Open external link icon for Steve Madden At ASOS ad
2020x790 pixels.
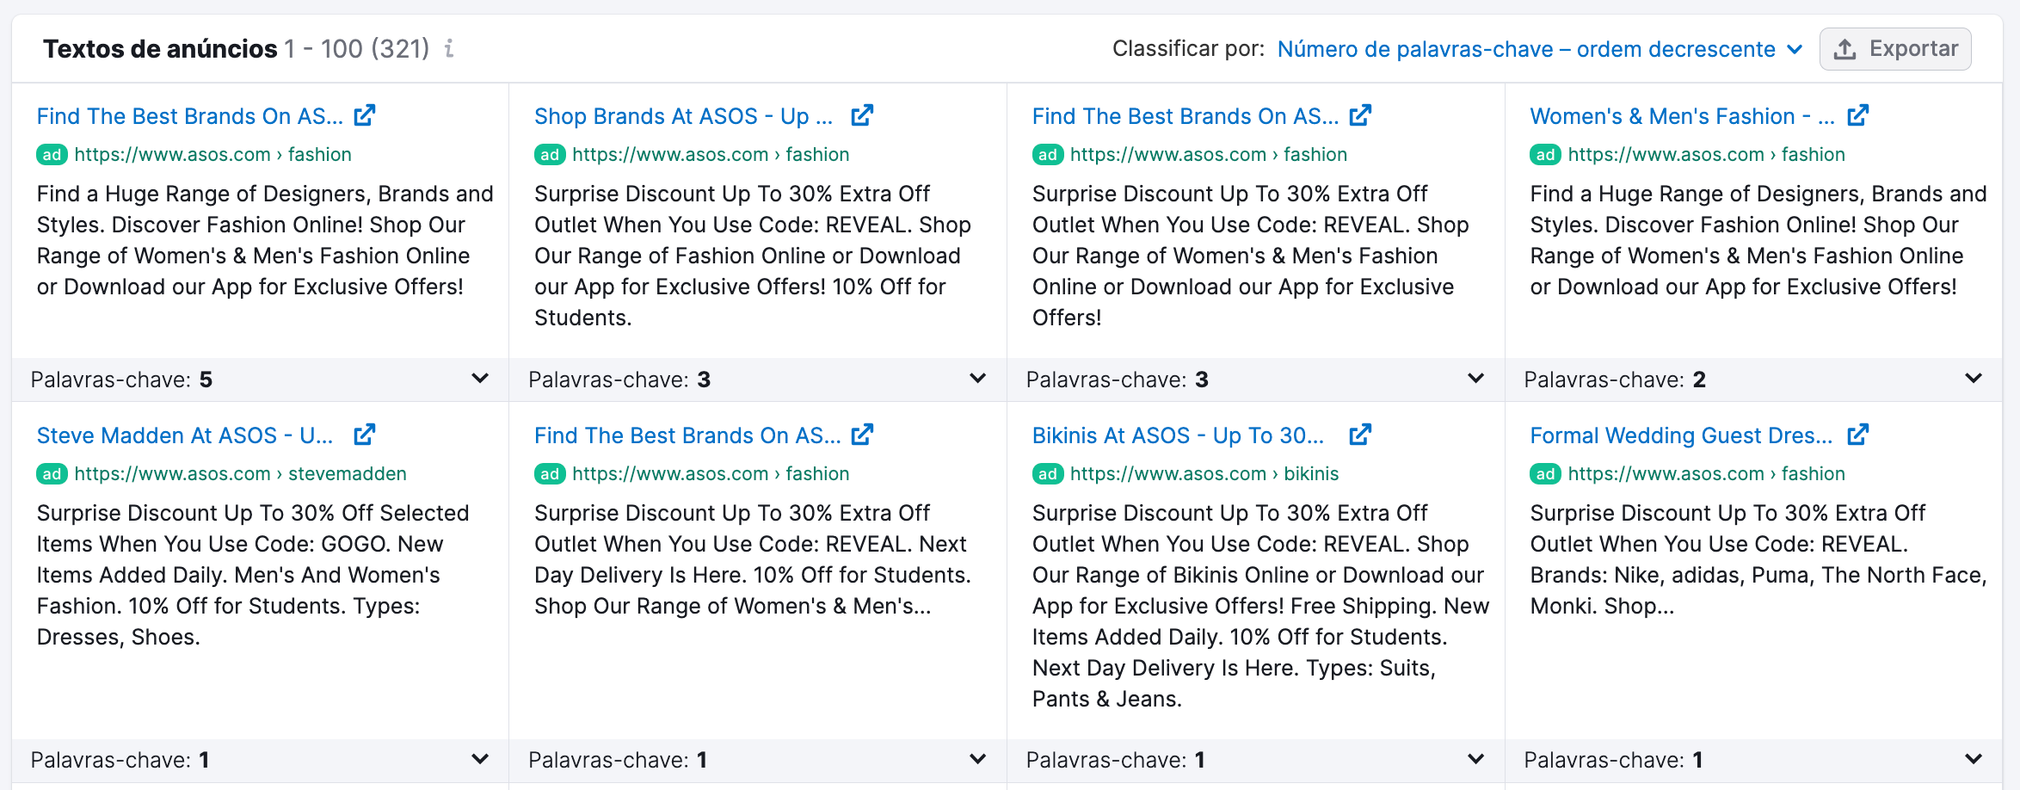[365, 434]
